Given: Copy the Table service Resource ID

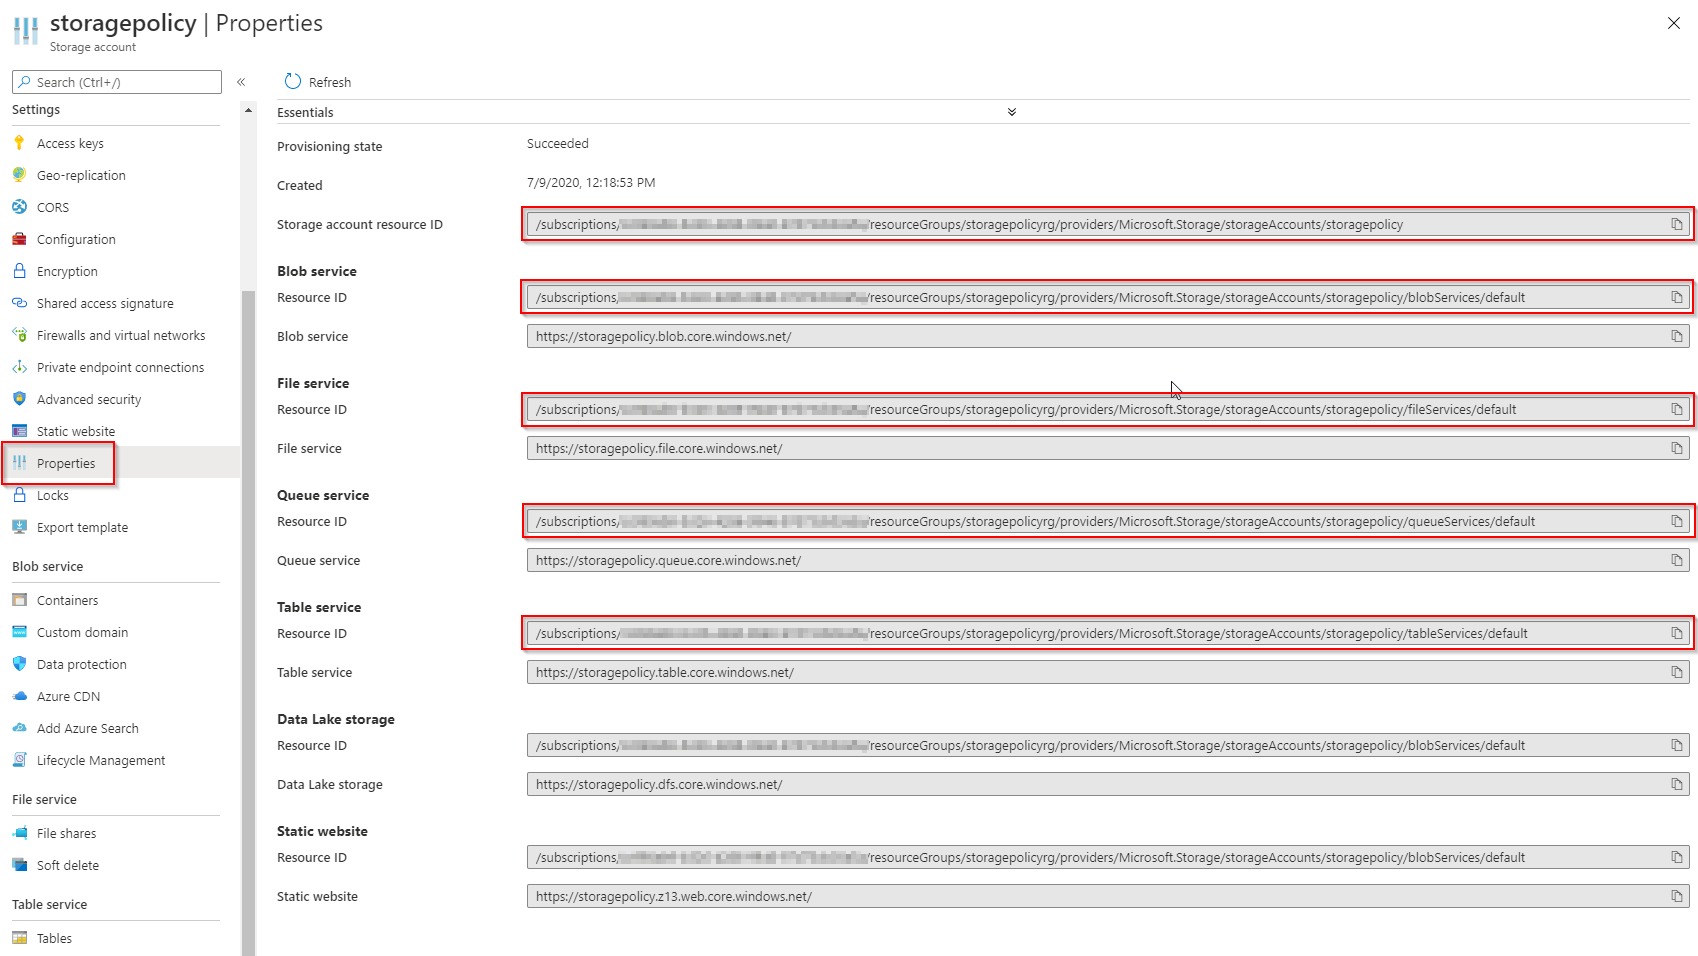Looking at the screenshot, I should tap(1677, 633).
